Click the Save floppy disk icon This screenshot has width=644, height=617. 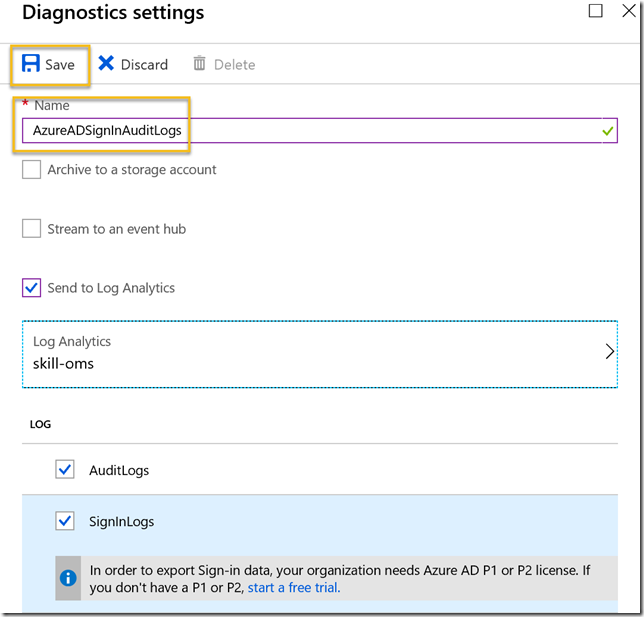pyautogui.click(x=31, y=64)
